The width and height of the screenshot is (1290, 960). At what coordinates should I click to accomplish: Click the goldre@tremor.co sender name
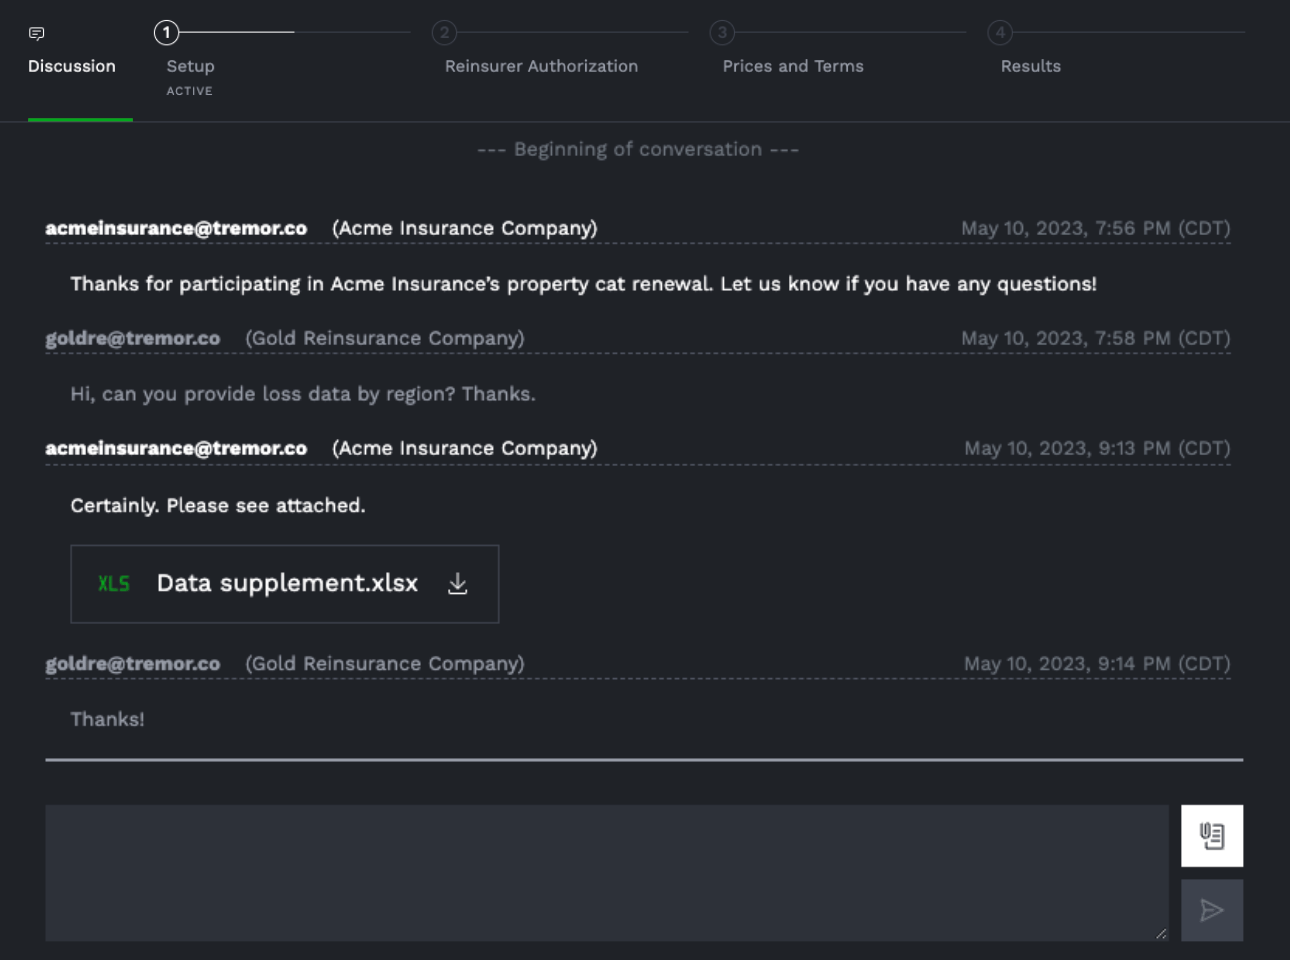pos(134,338)
